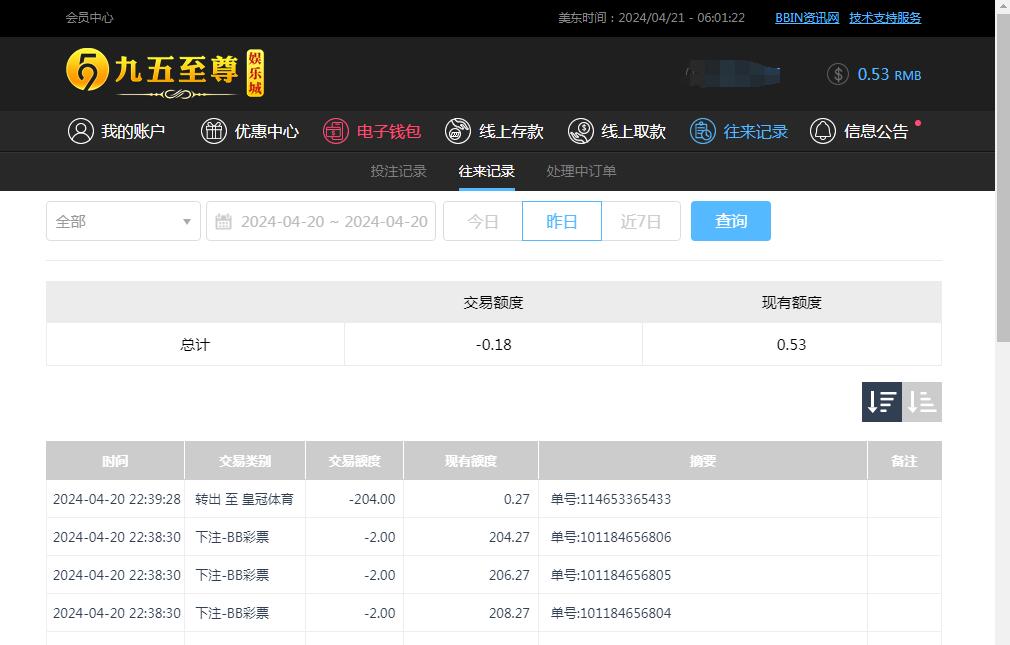This screenshot has height=645, width=1010.
Task: Click the 备注 column header
Action: pyautogui.click(x=904, y=461)
